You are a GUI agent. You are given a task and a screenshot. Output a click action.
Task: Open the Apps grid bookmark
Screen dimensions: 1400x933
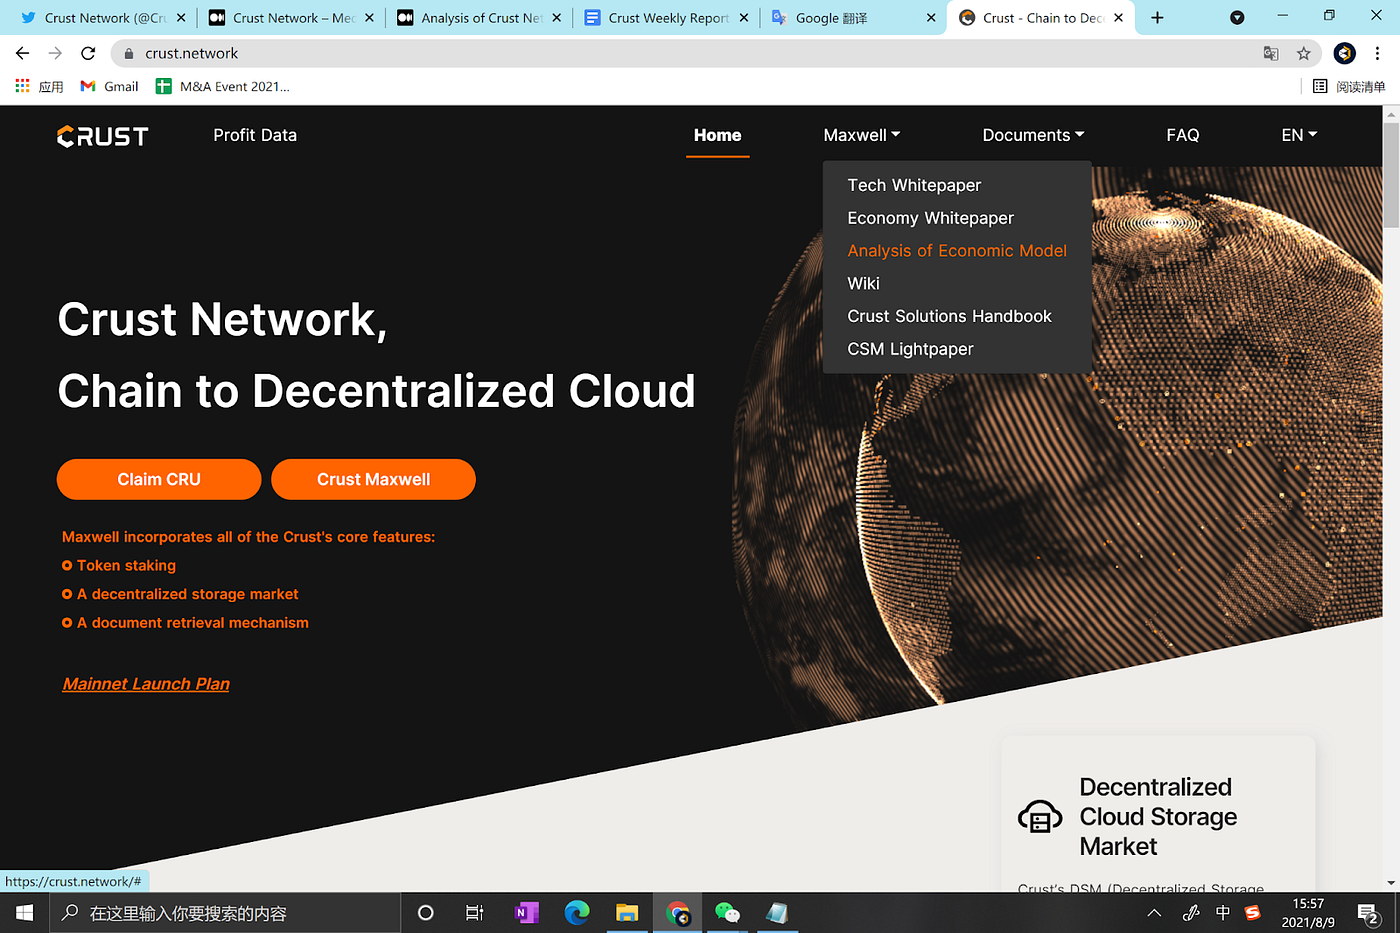(39, 87)
